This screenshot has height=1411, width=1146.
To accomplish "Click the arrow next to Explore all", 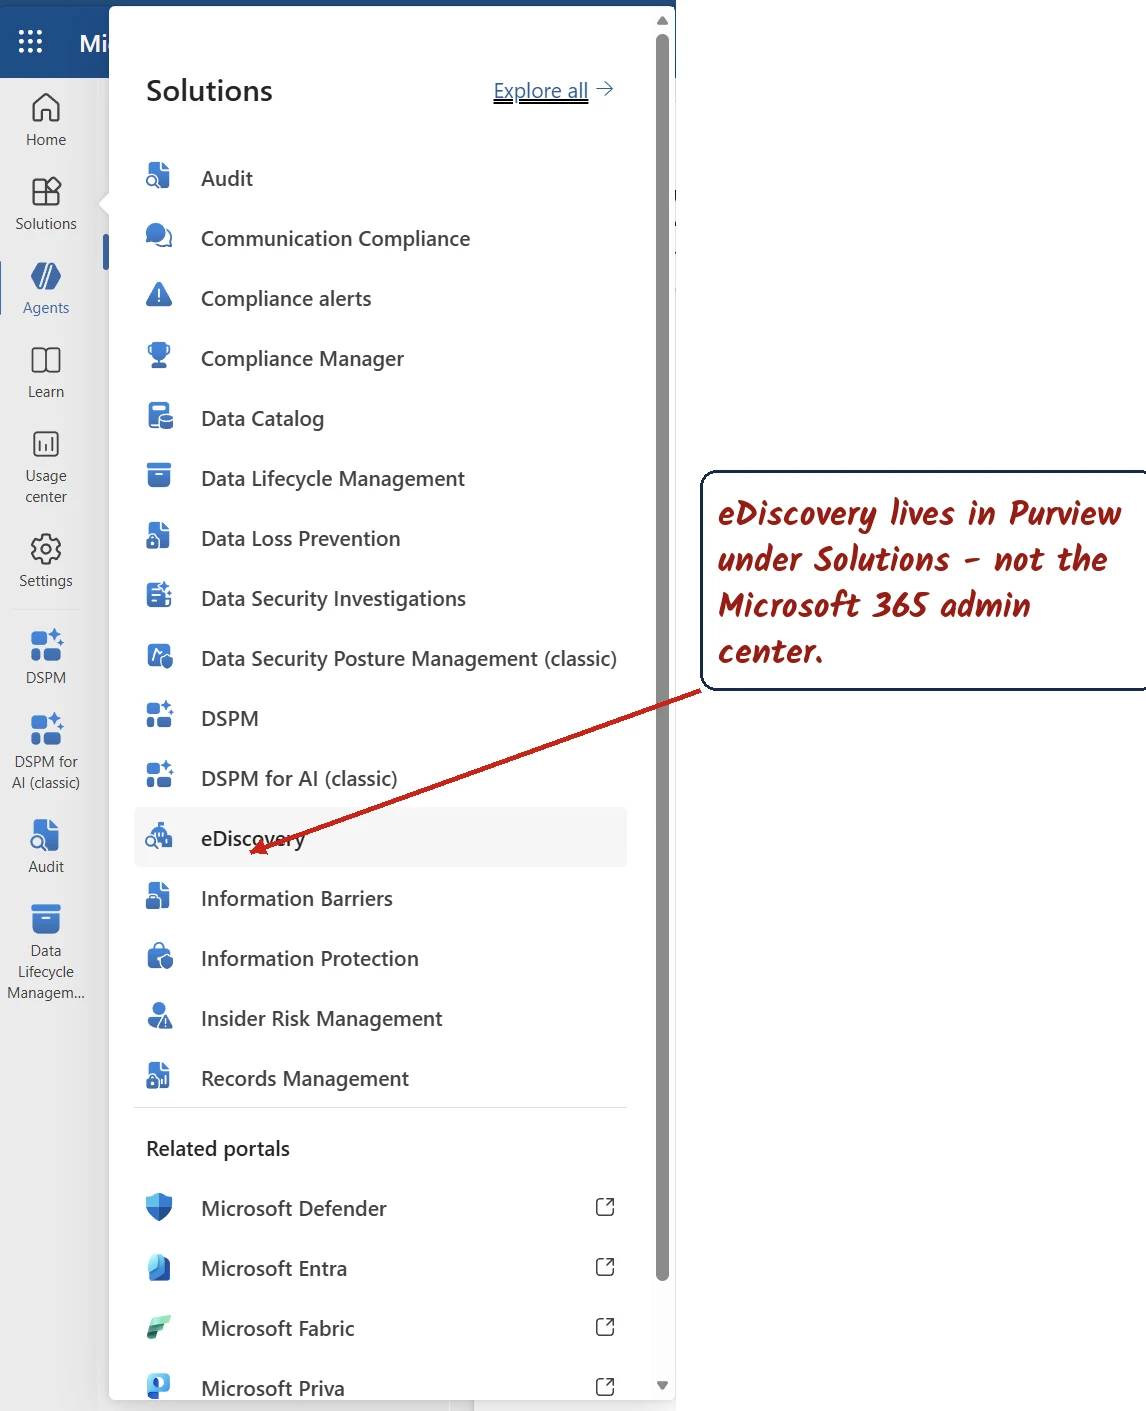I will 604,90.
